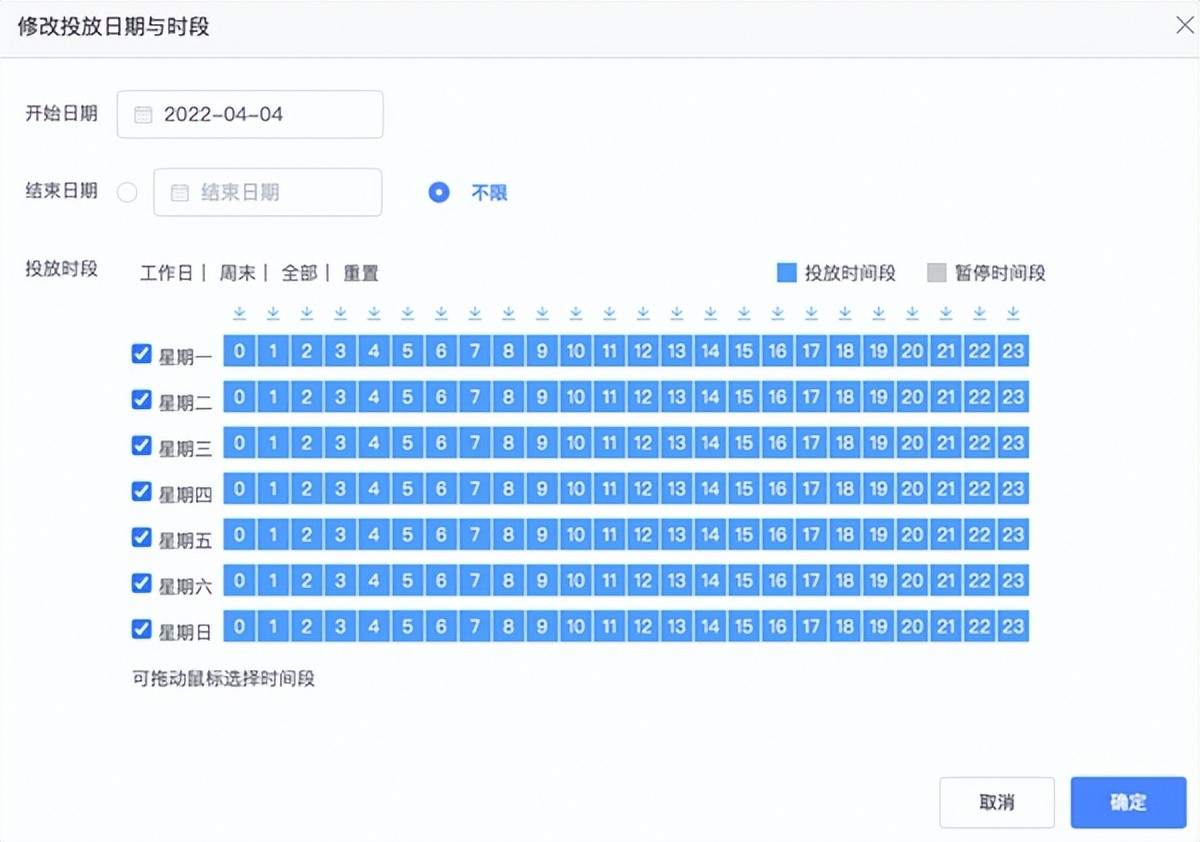Screen dimensions: 1200x842
Task: Click calendar icon in 开始日期 field
Action: coord(143,115)
